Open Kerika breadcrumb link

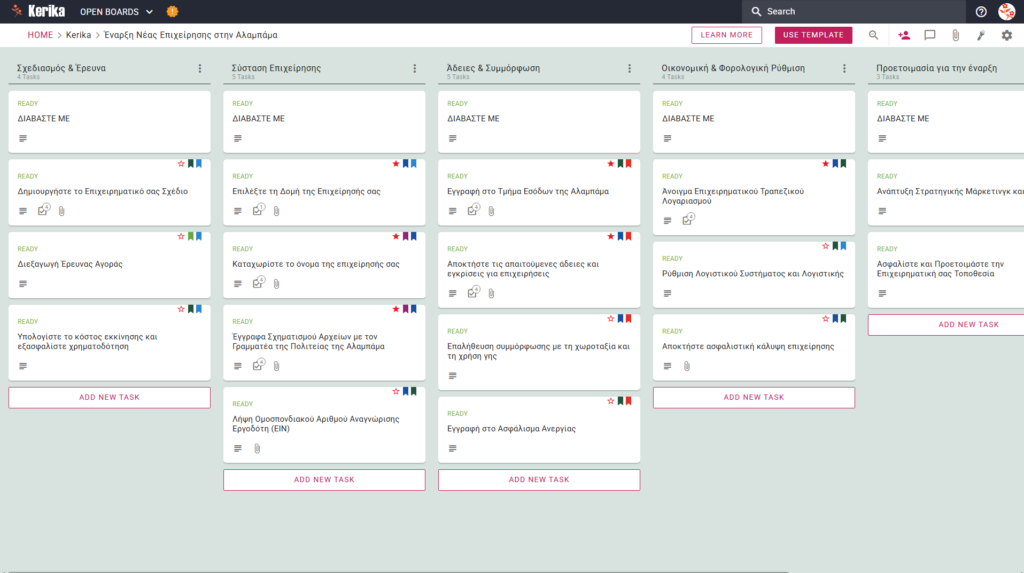click(x=78, y=35)
